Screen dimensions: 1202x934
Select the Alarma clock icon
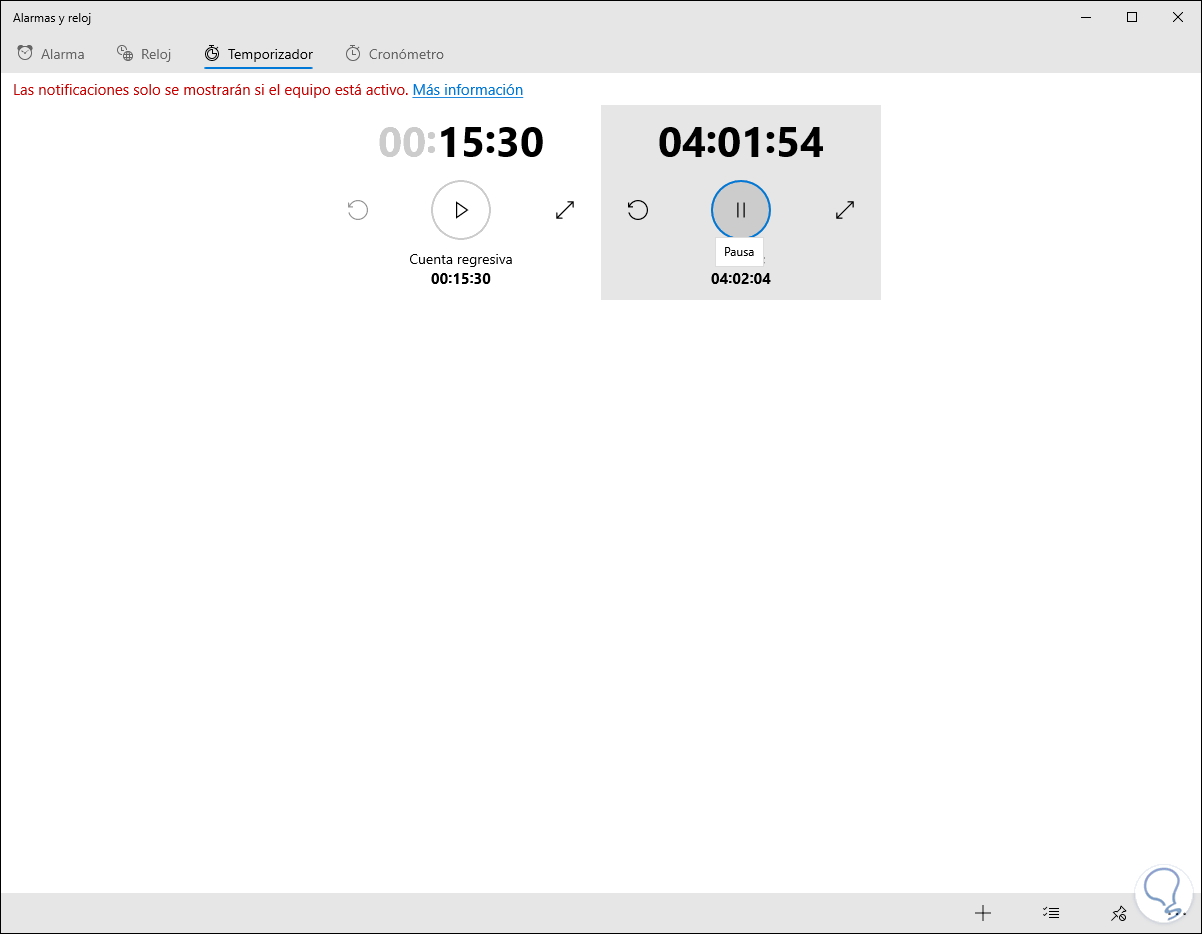(23, 53)
